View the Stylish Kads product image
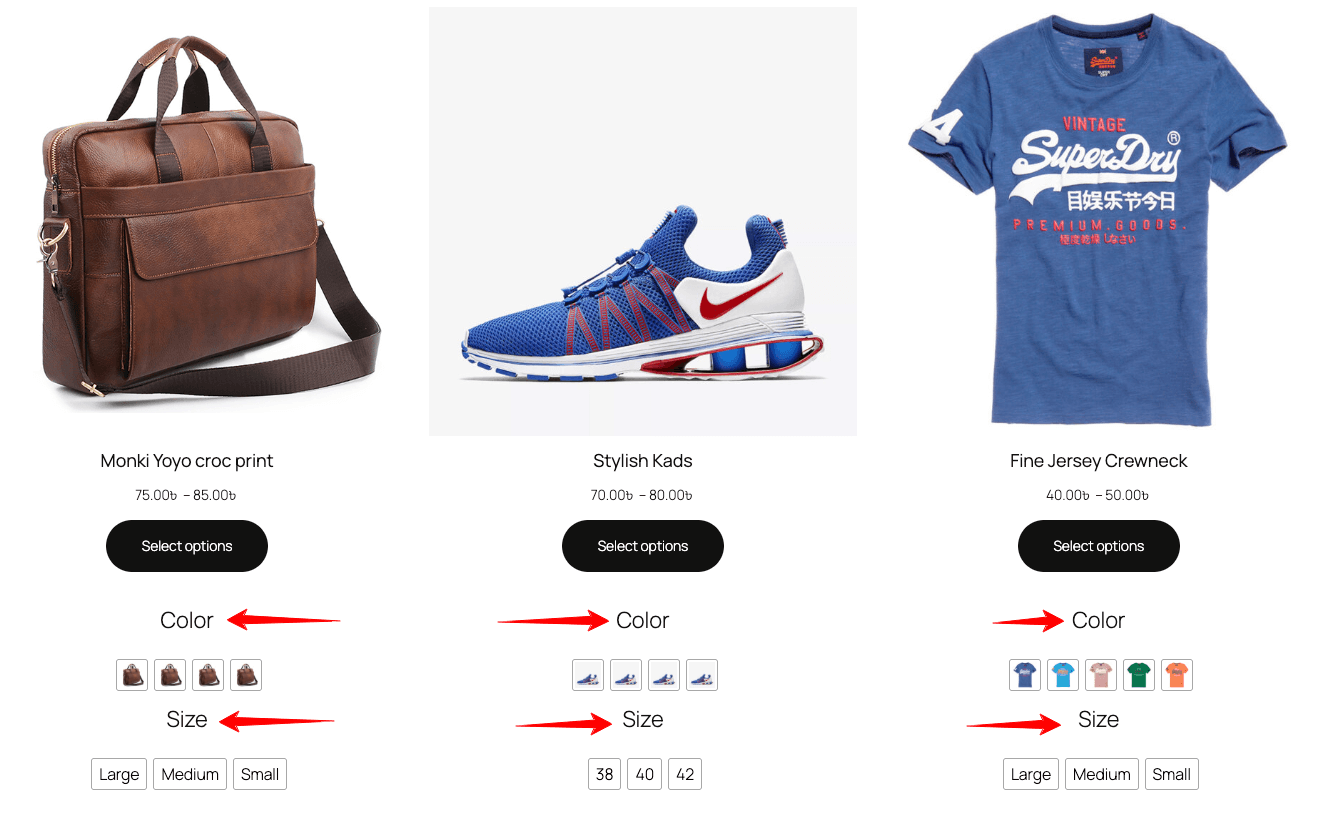The image size is (1325, 813). tap(642, 220)
